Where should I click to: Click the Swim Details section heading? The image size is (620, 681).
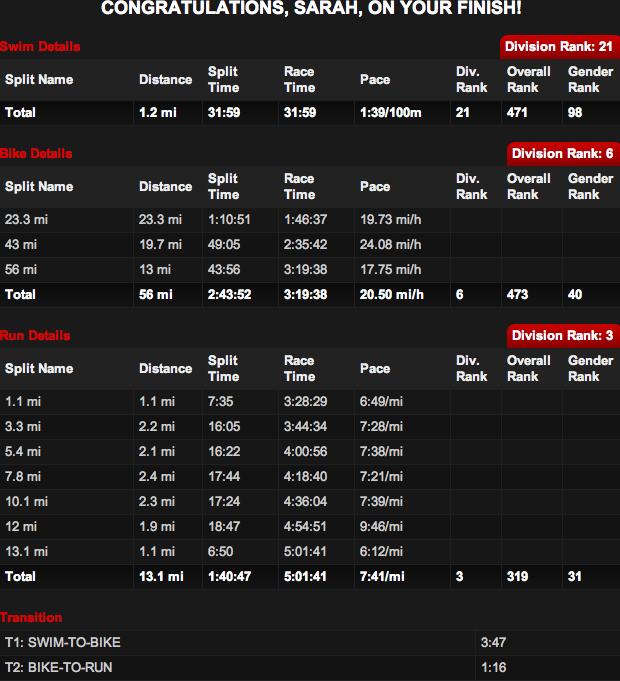(41, 47)
